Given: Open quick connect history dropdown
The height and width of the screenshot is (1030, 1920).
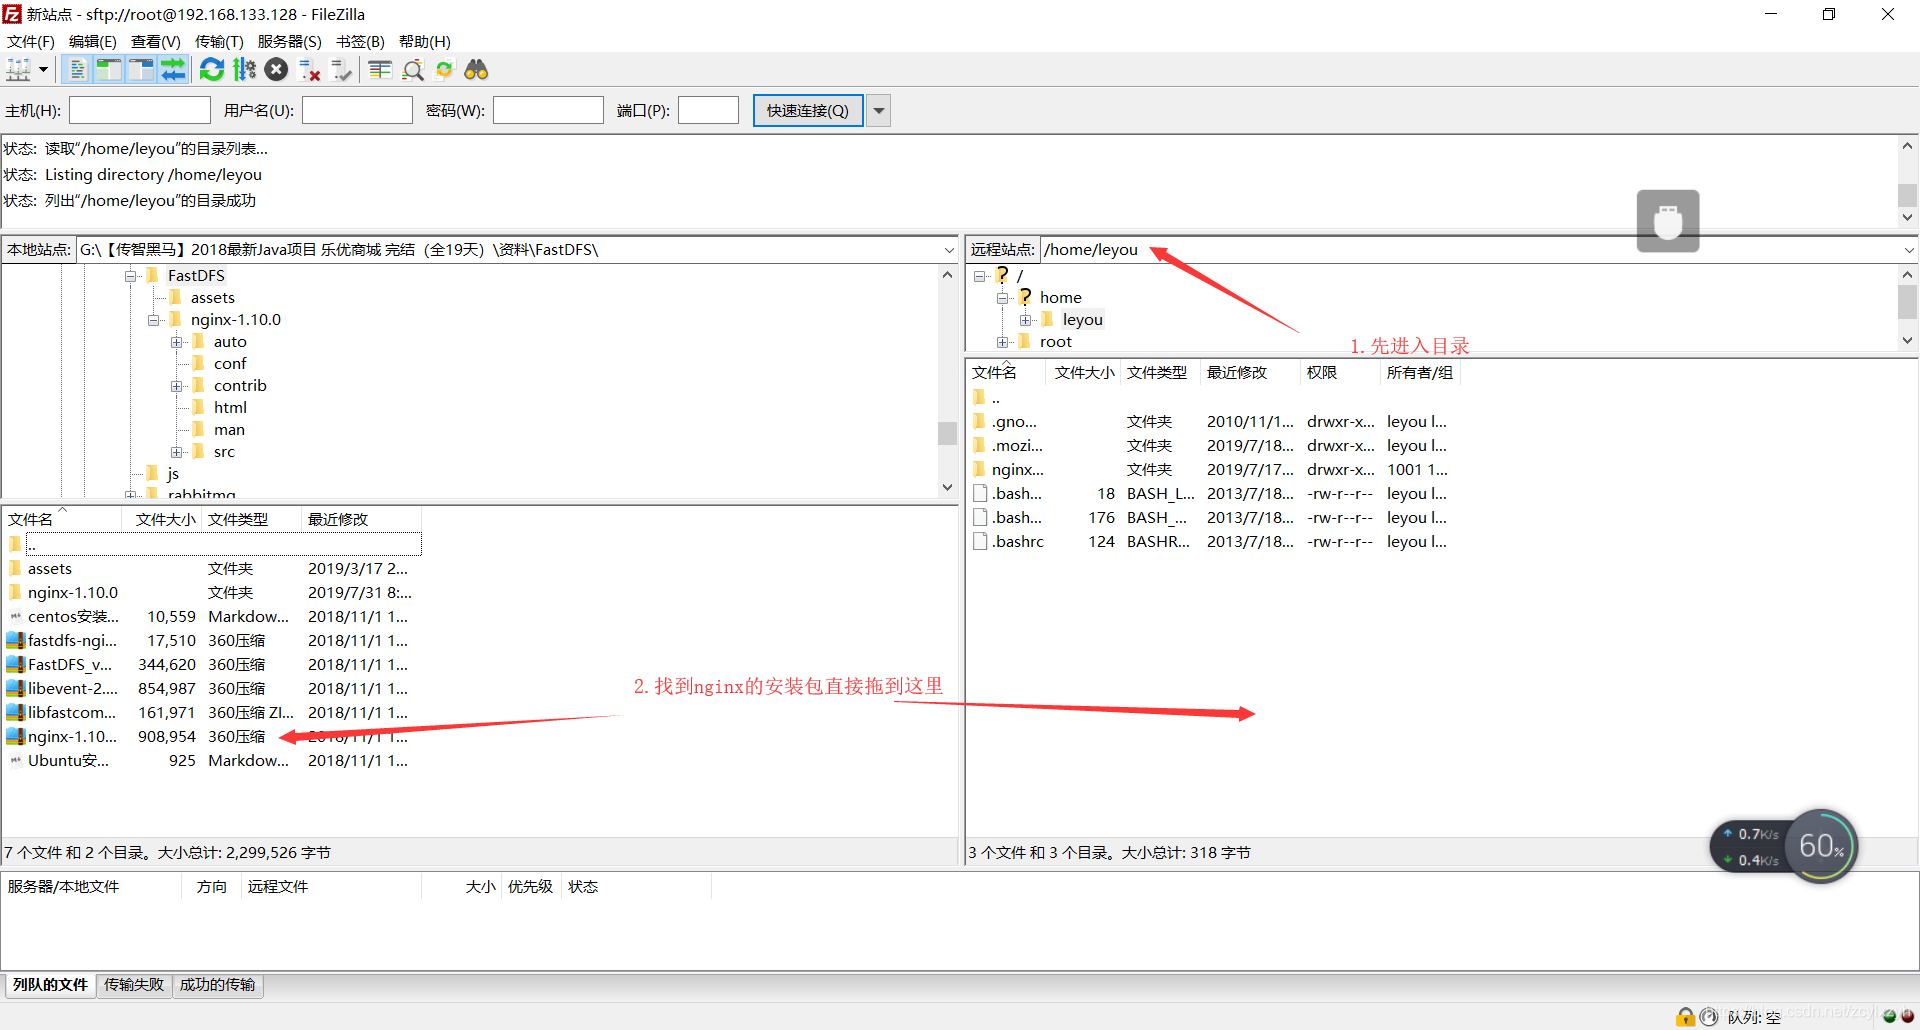Looking at the screenshot, I should tap(878, 110).
